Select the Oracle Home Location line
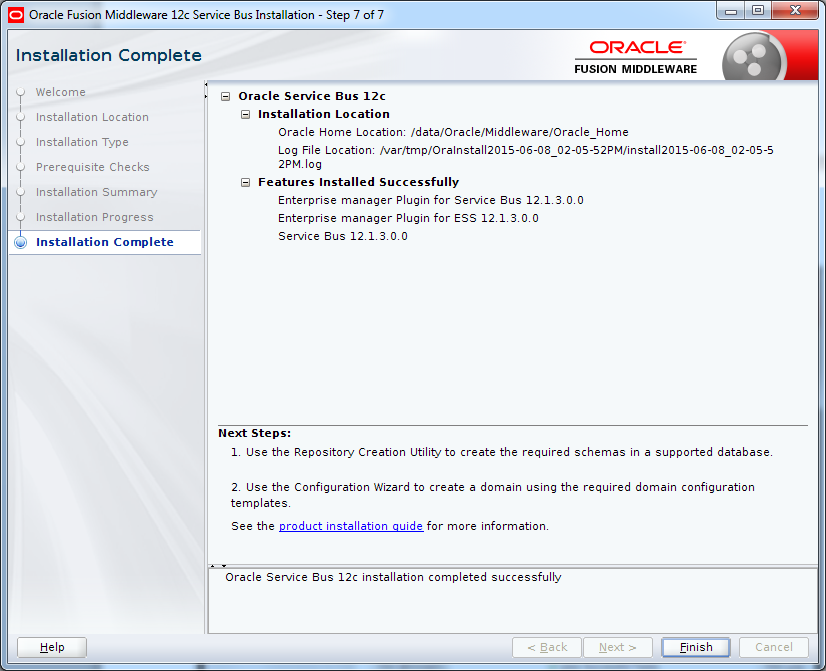Screen dimensions: 826x671 pos(453,132)
